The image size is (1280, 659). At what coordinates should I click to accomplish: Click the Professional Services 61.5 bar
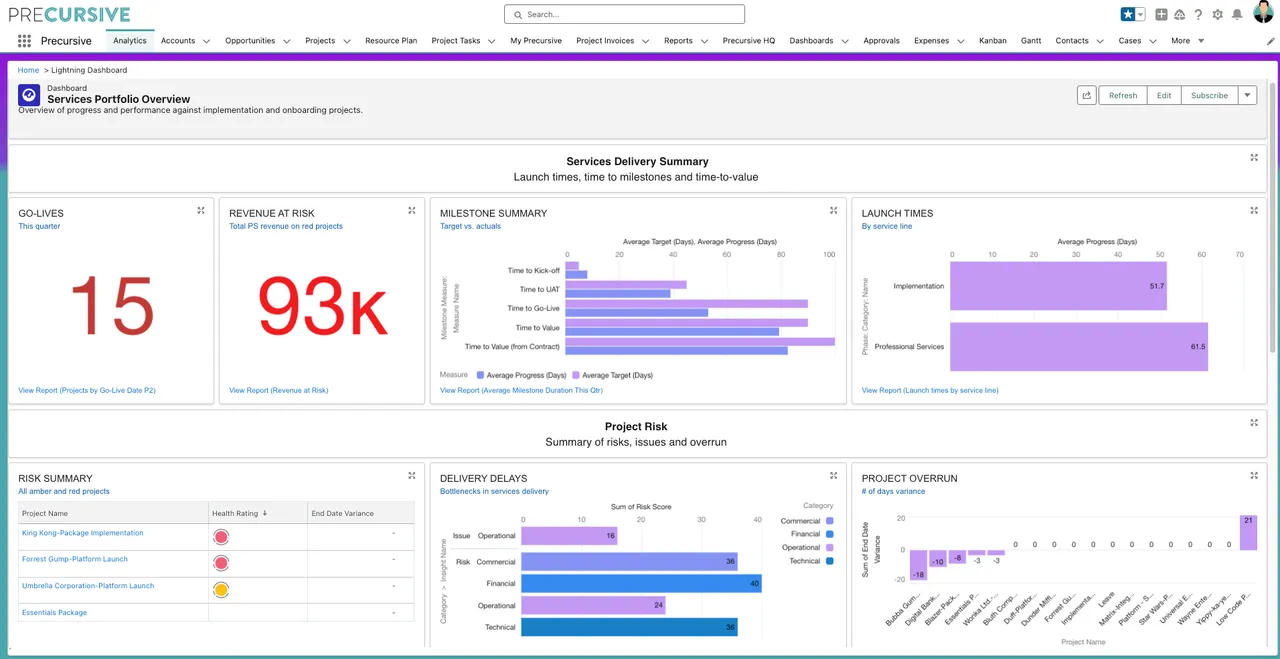[x=1079, y=347]
